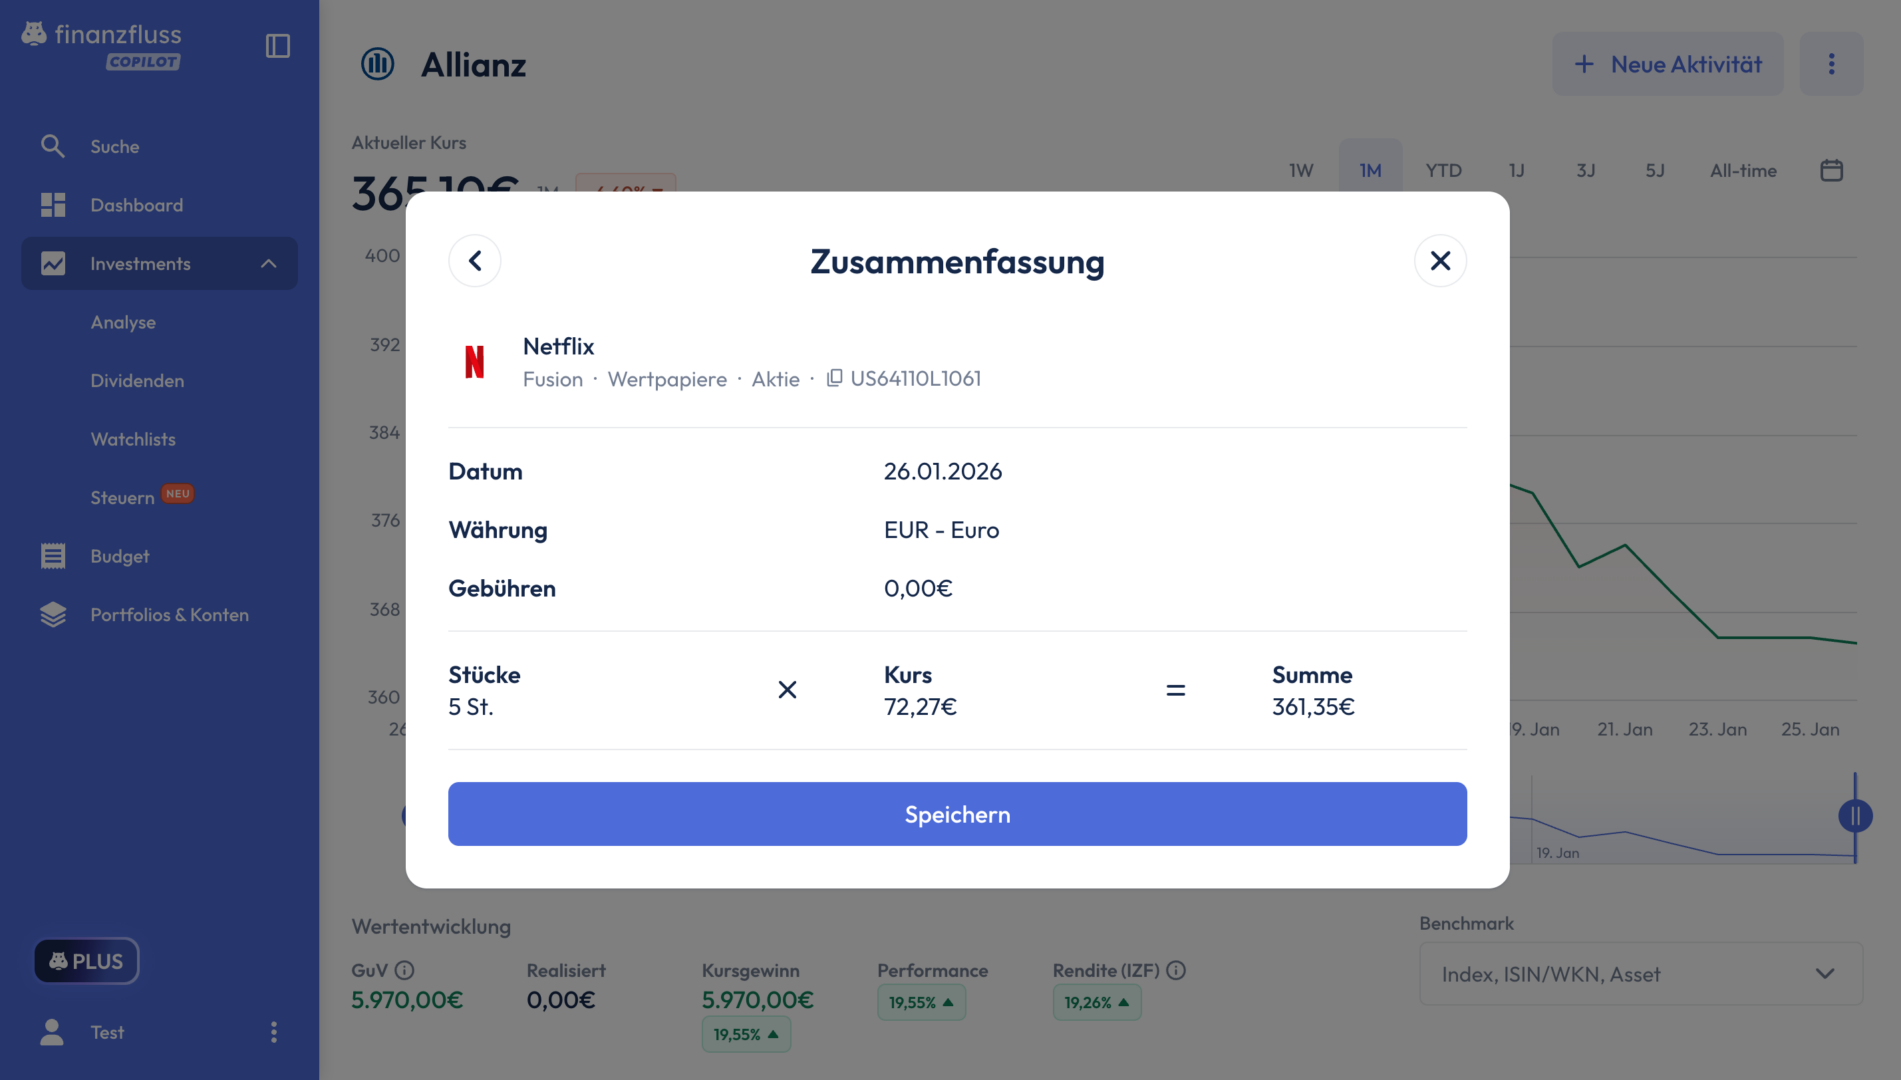The height and width of the screenshot is (1080, 1901).
Task: Click the info icon beside Rendite (IZF)
Action: [x=1176, y=970]
